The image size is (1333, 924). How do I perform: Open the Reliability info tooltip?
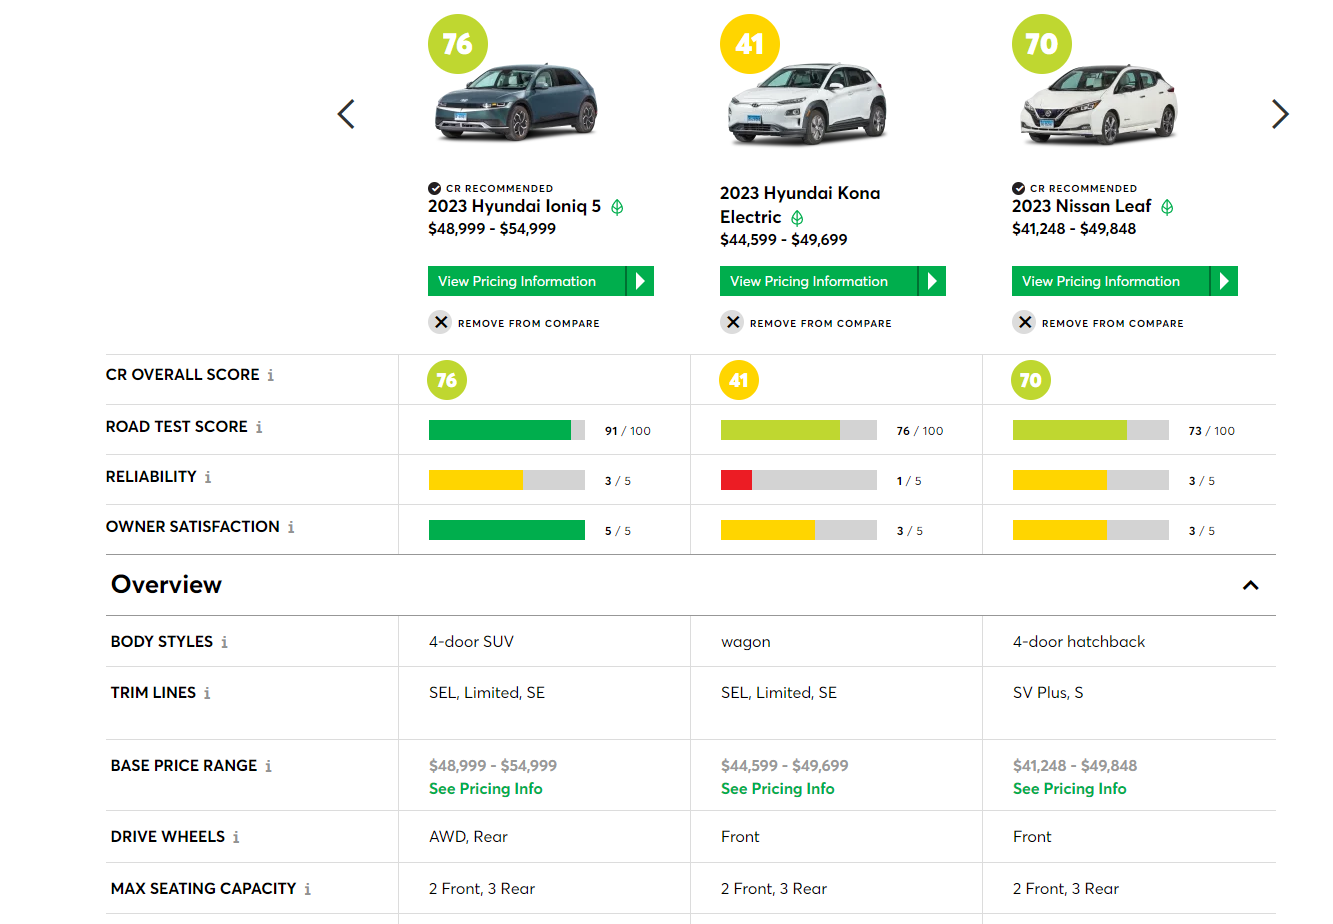tap(208, 477)
